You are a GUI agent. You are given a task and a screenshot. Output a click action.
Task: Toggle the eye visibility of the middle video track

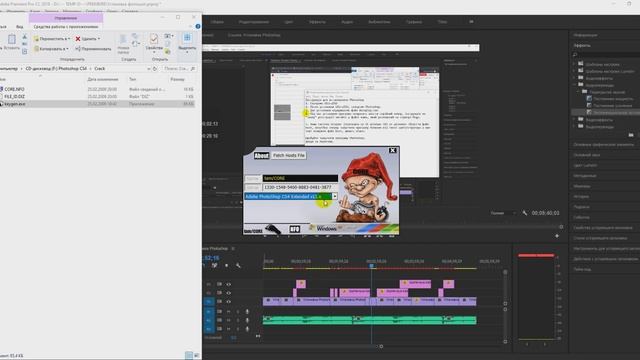pyautogui.click(x=229, y=293)
